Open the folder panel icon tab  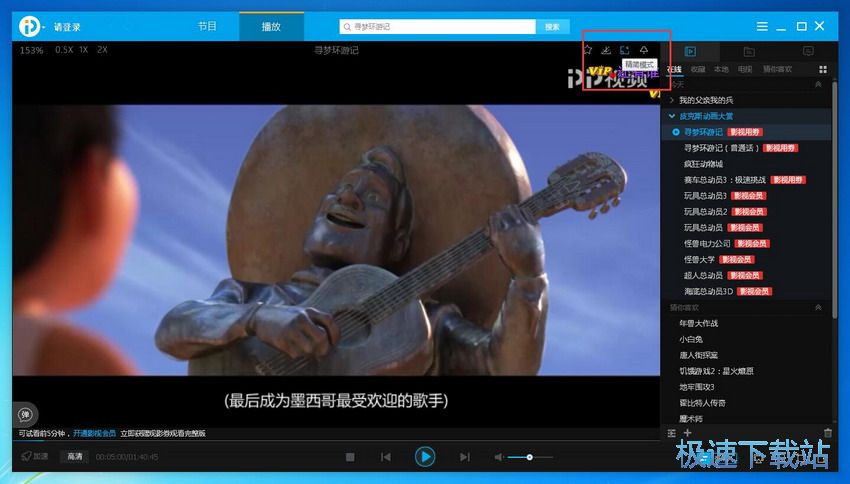pos(749,51)
